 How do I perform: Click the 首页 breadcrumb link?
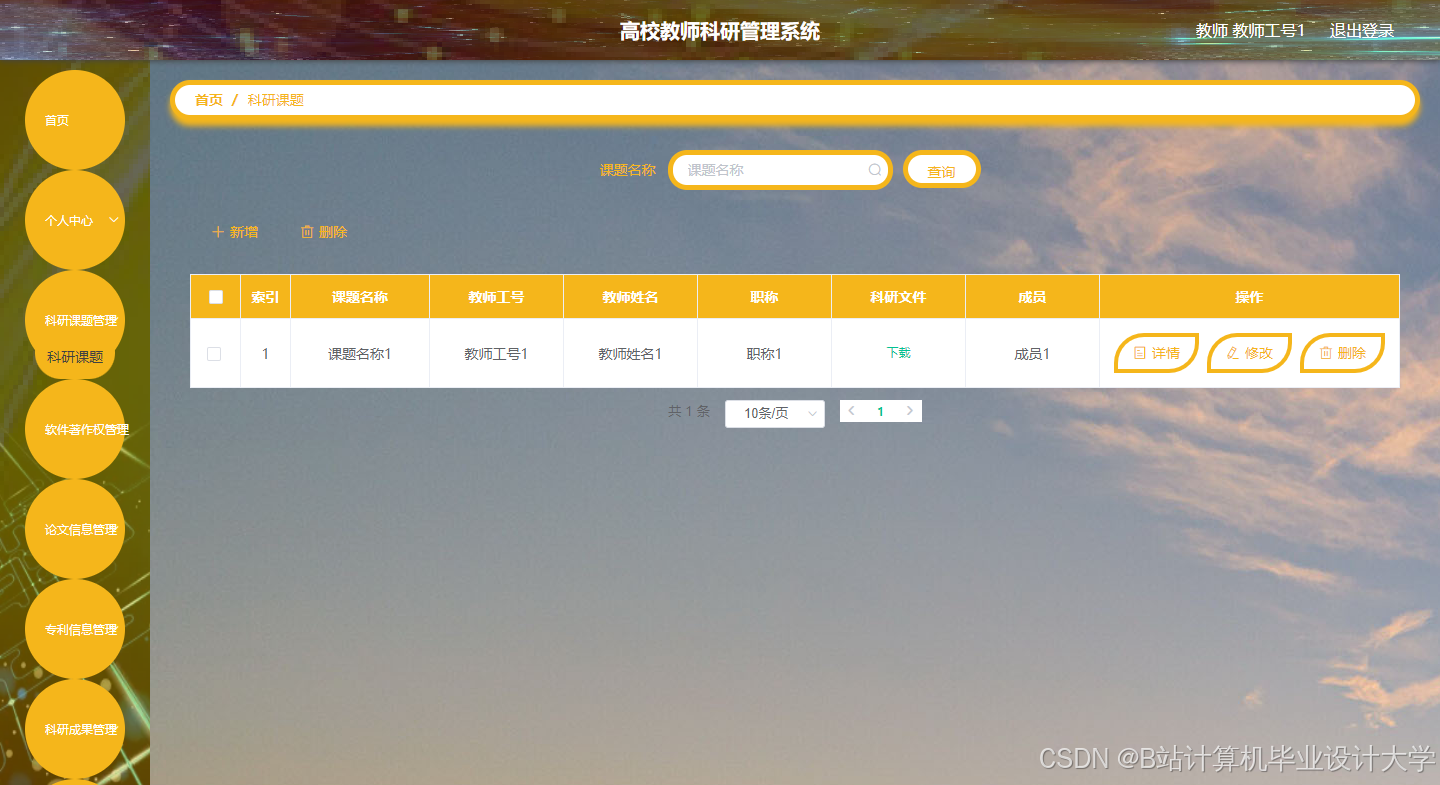(x=209, y=100)
